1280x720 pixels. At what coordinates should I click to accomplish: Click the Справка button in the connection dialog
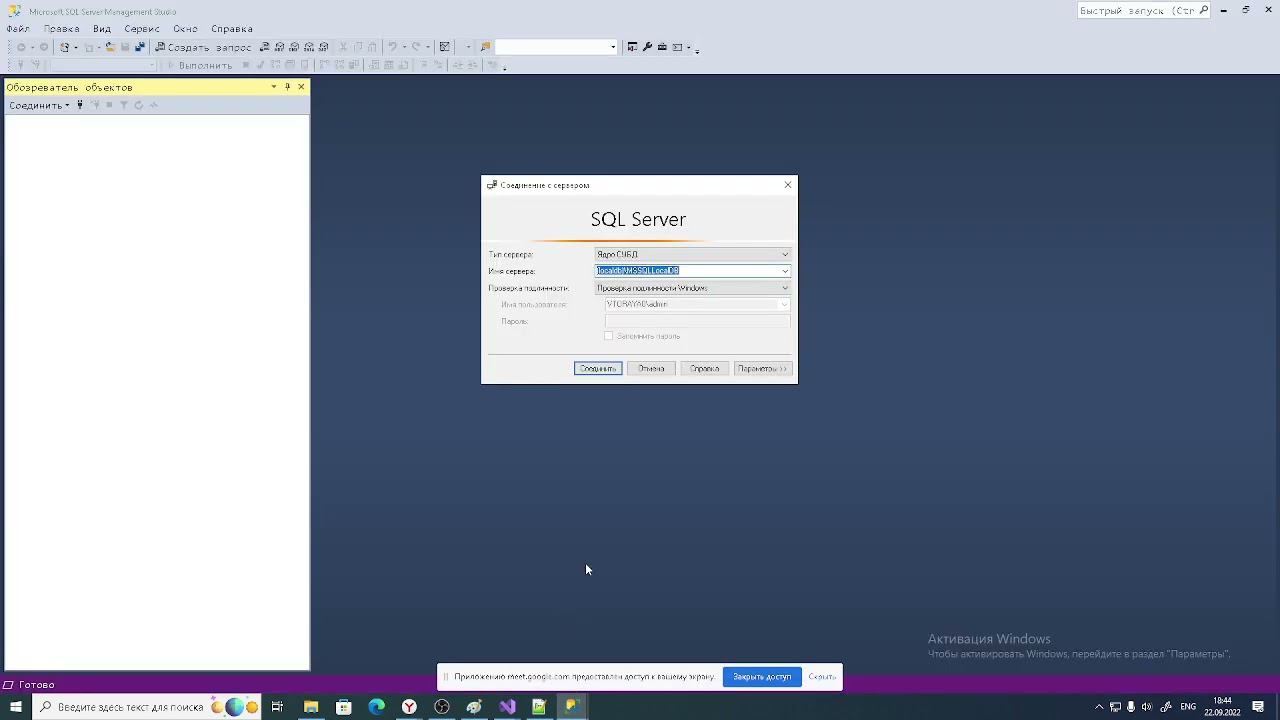(x=704, y=368)
